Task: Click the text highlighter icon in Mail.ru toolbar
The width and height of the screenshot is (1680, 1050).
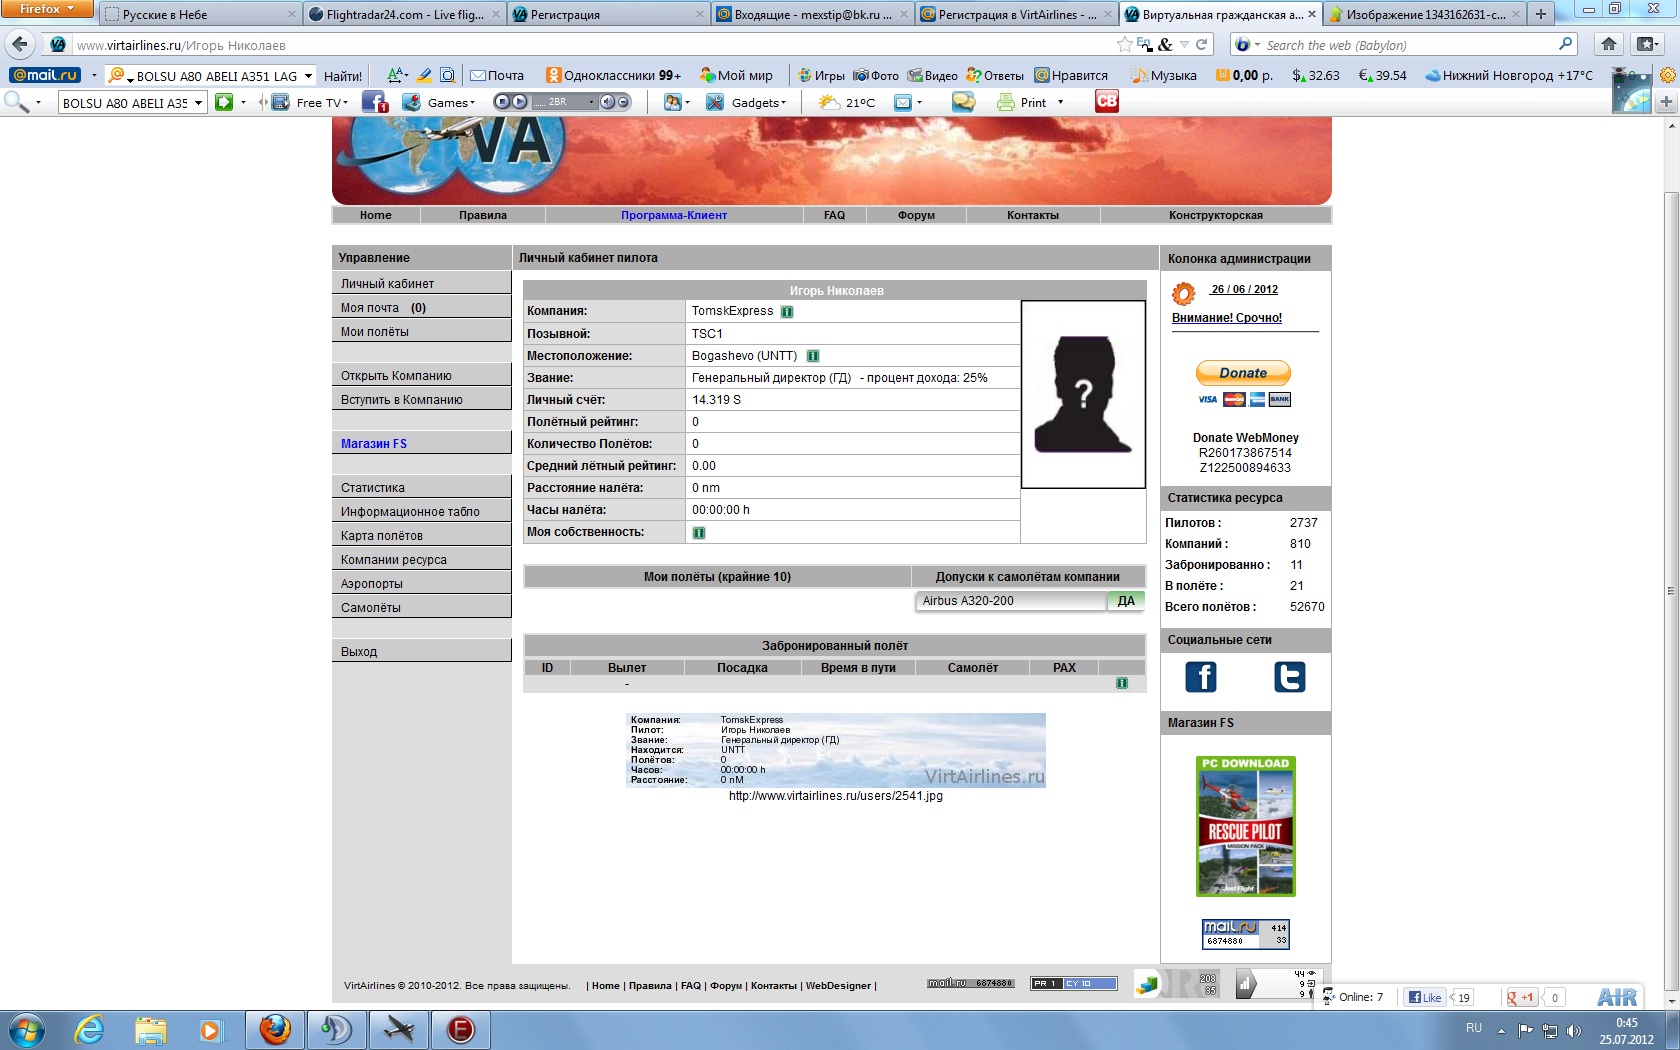Action: coord(424,75)
